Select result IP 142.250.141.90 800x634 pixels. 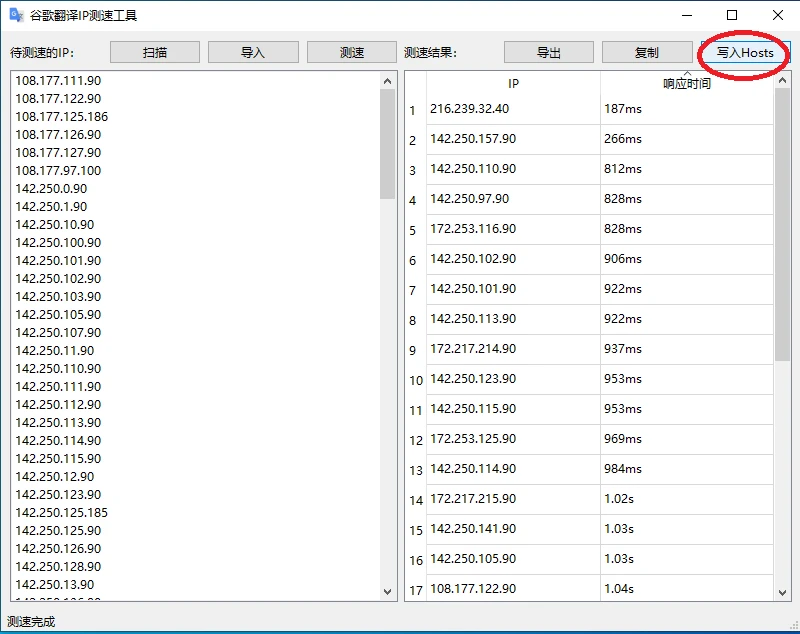coord(513,529)
